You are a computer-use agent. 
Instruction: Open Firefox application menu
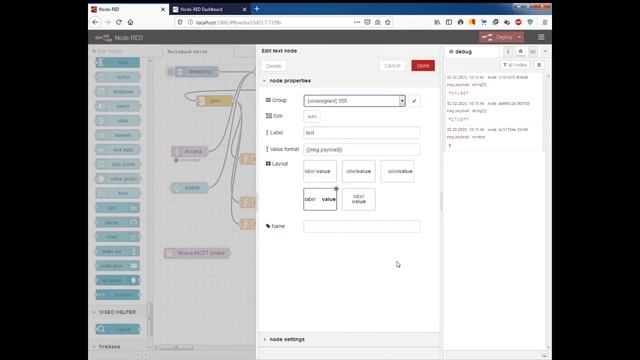click(544, 22)
